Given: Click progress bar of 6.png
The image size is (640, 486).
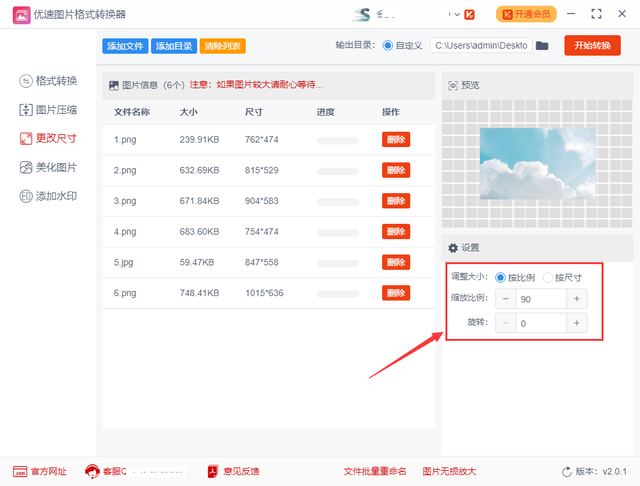Looking at the screenshot, I should click(338, 294).
